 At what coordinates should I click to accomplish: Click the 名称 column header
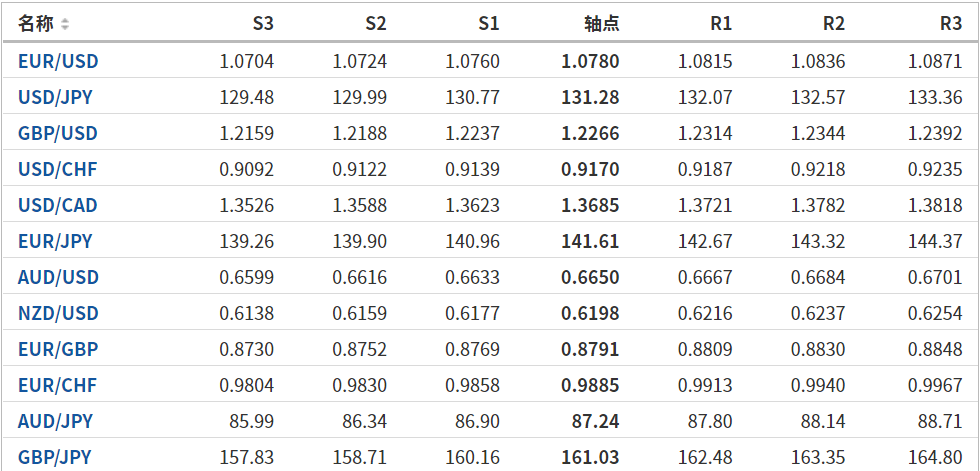pyautogui.click(x=36, y=24)
